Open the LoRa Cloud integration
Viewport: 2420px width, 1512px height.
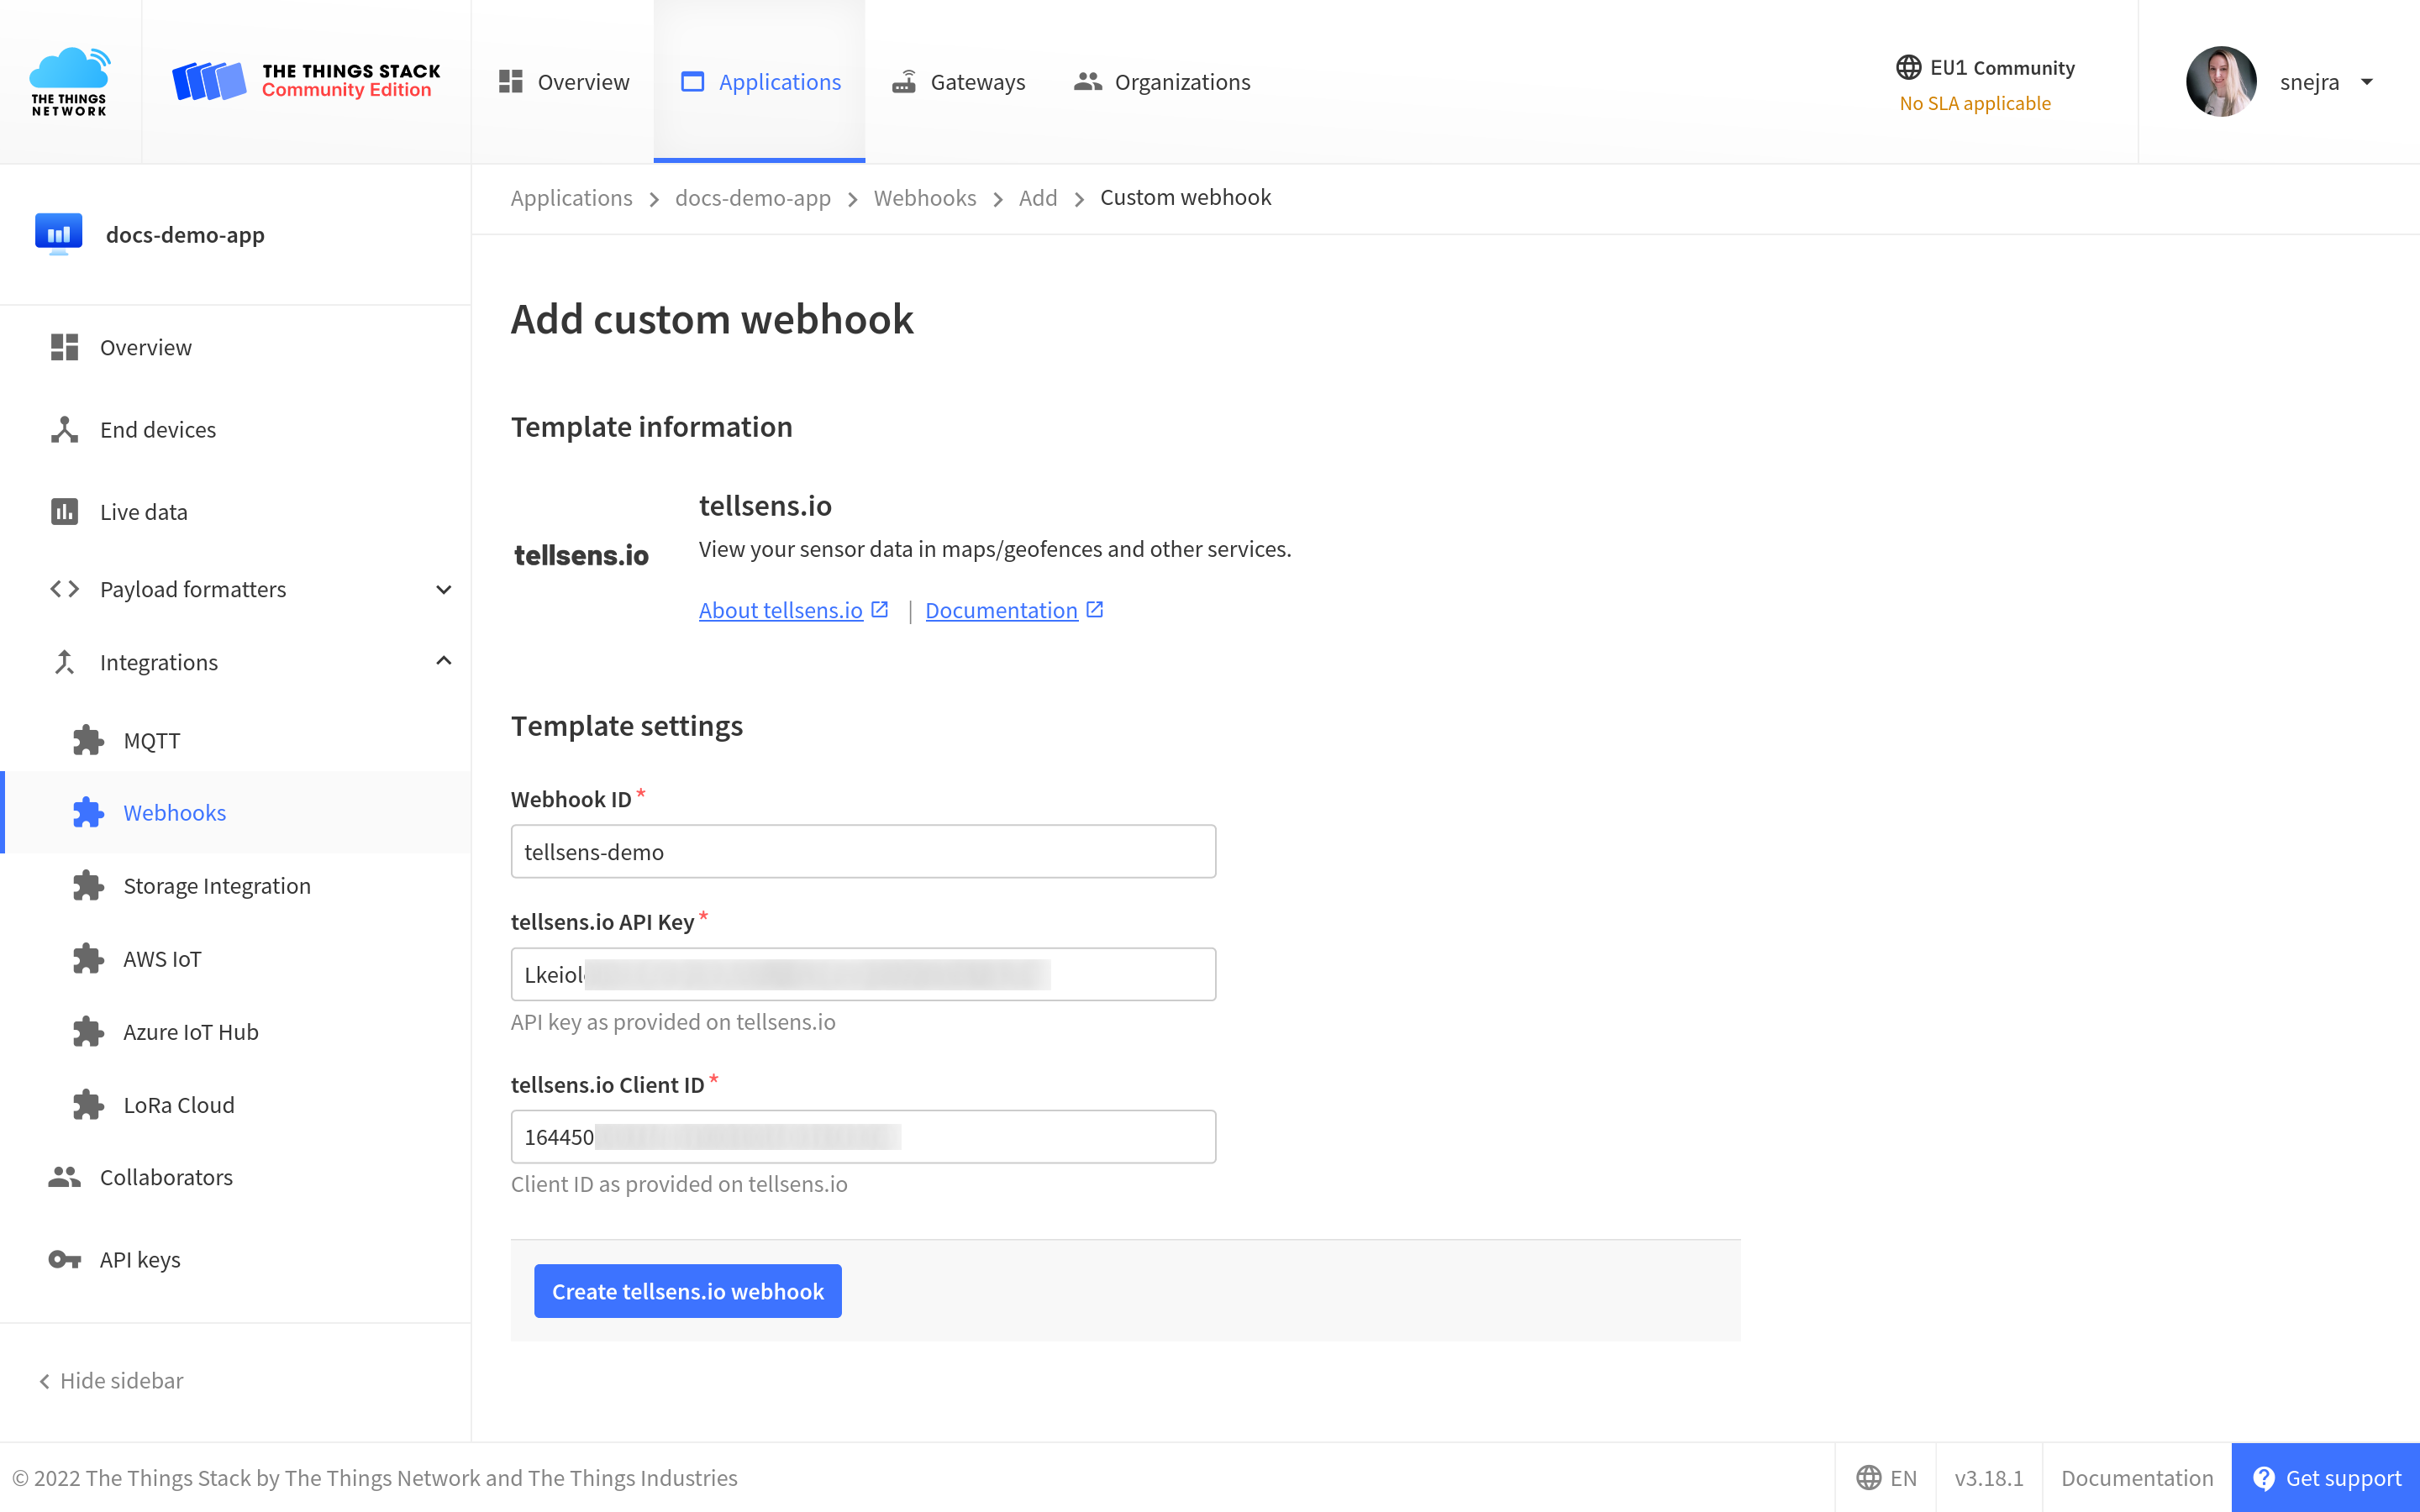177,1104
